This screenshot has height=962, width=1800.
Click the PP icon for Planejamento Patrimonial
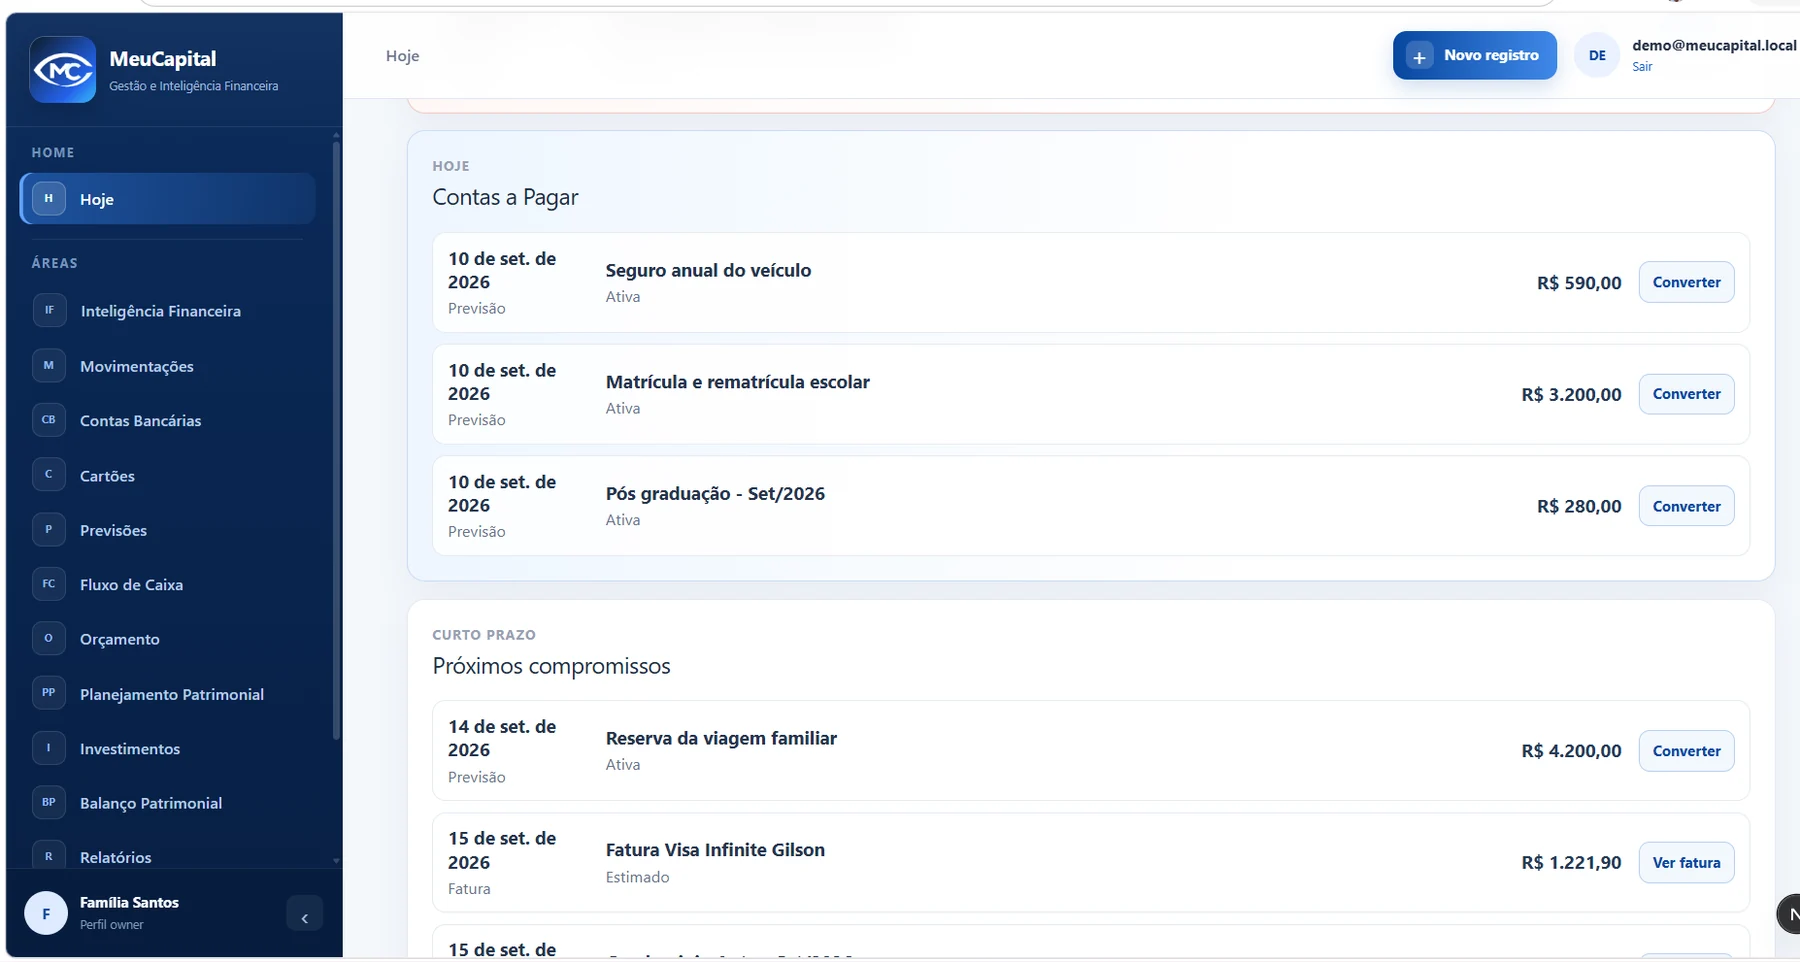48,693
